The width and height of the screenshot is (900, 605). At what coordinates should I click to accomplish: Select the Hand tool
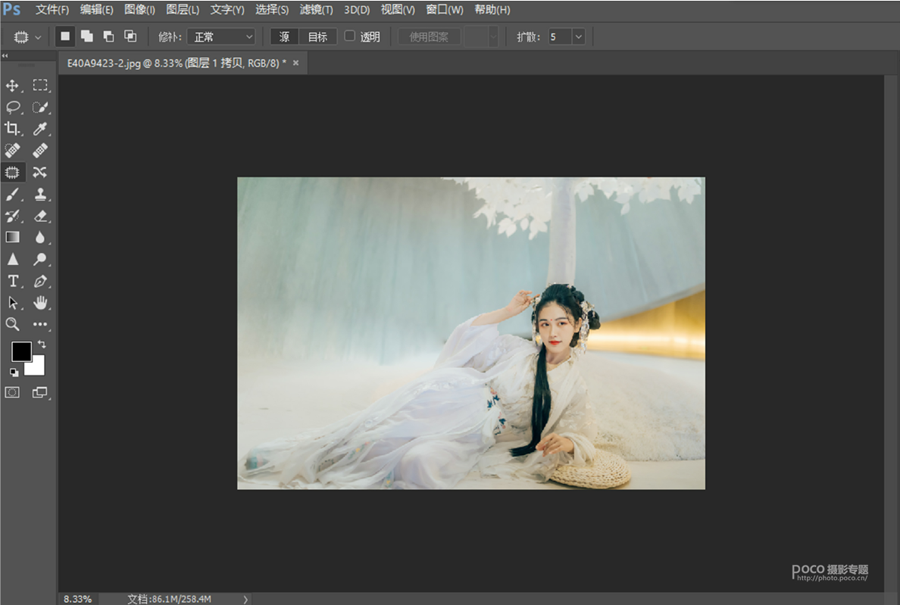click(x=40, y=302)
